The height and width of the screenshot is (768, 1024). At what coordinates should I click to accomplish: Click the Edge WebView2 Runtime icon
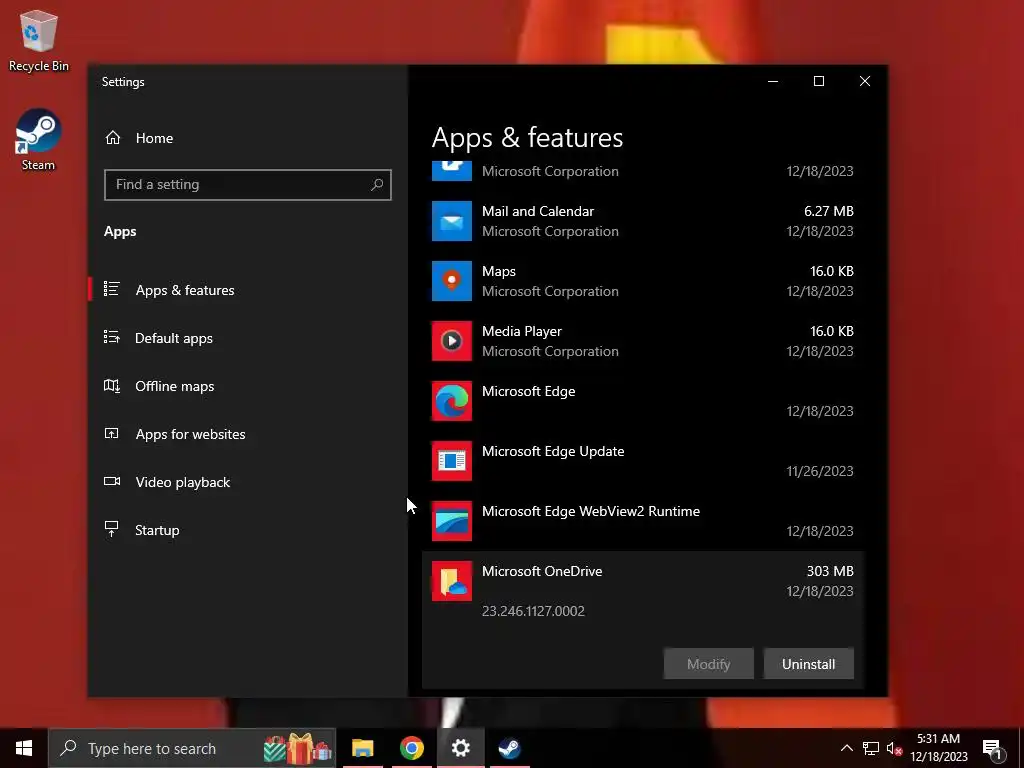(x=452, y=521)
